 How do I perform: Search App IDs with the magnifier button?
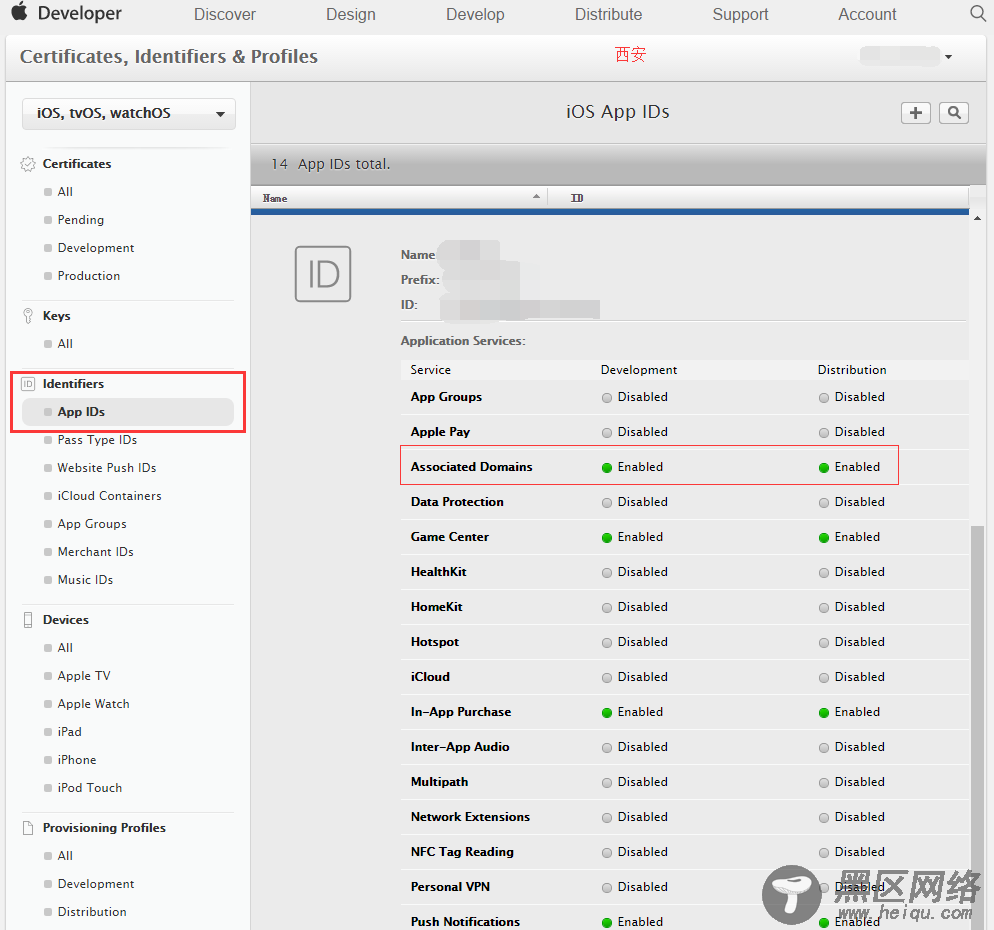point(953,113)
